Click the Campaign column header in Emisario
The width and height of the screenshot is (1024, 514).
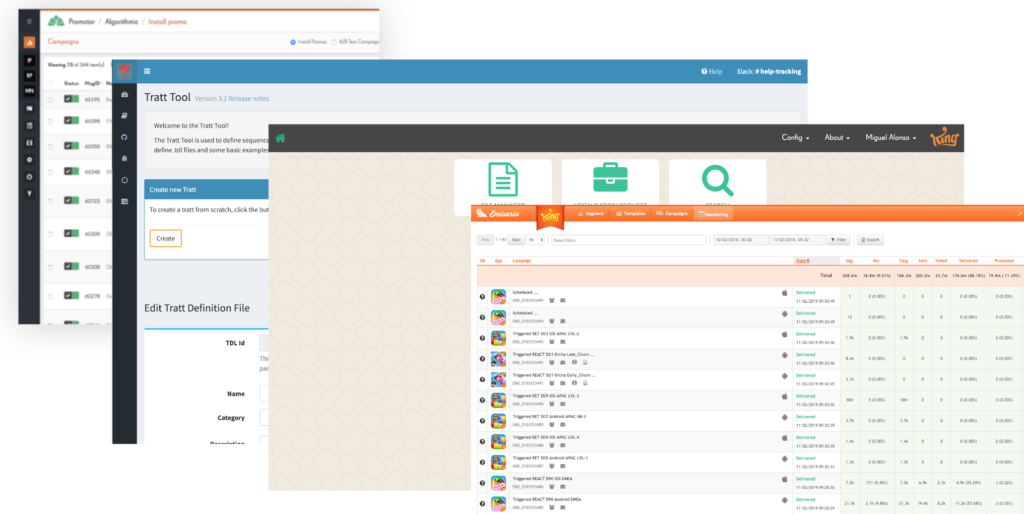click(521, 261)
